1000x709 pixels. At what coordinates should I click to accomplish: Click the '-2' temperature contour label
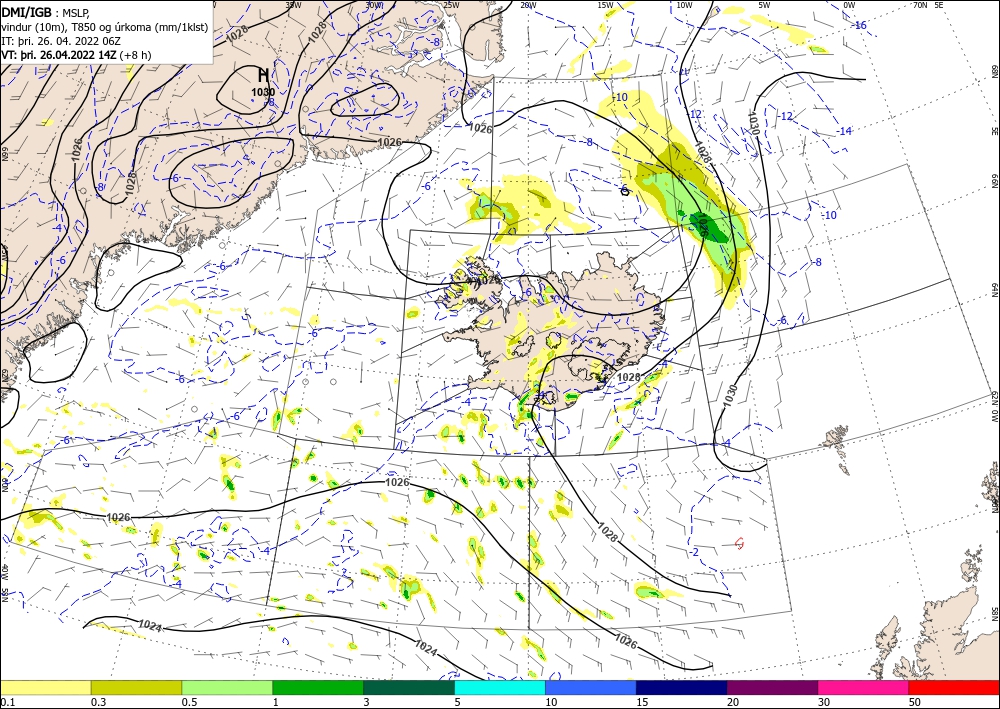tap(695, 552)
